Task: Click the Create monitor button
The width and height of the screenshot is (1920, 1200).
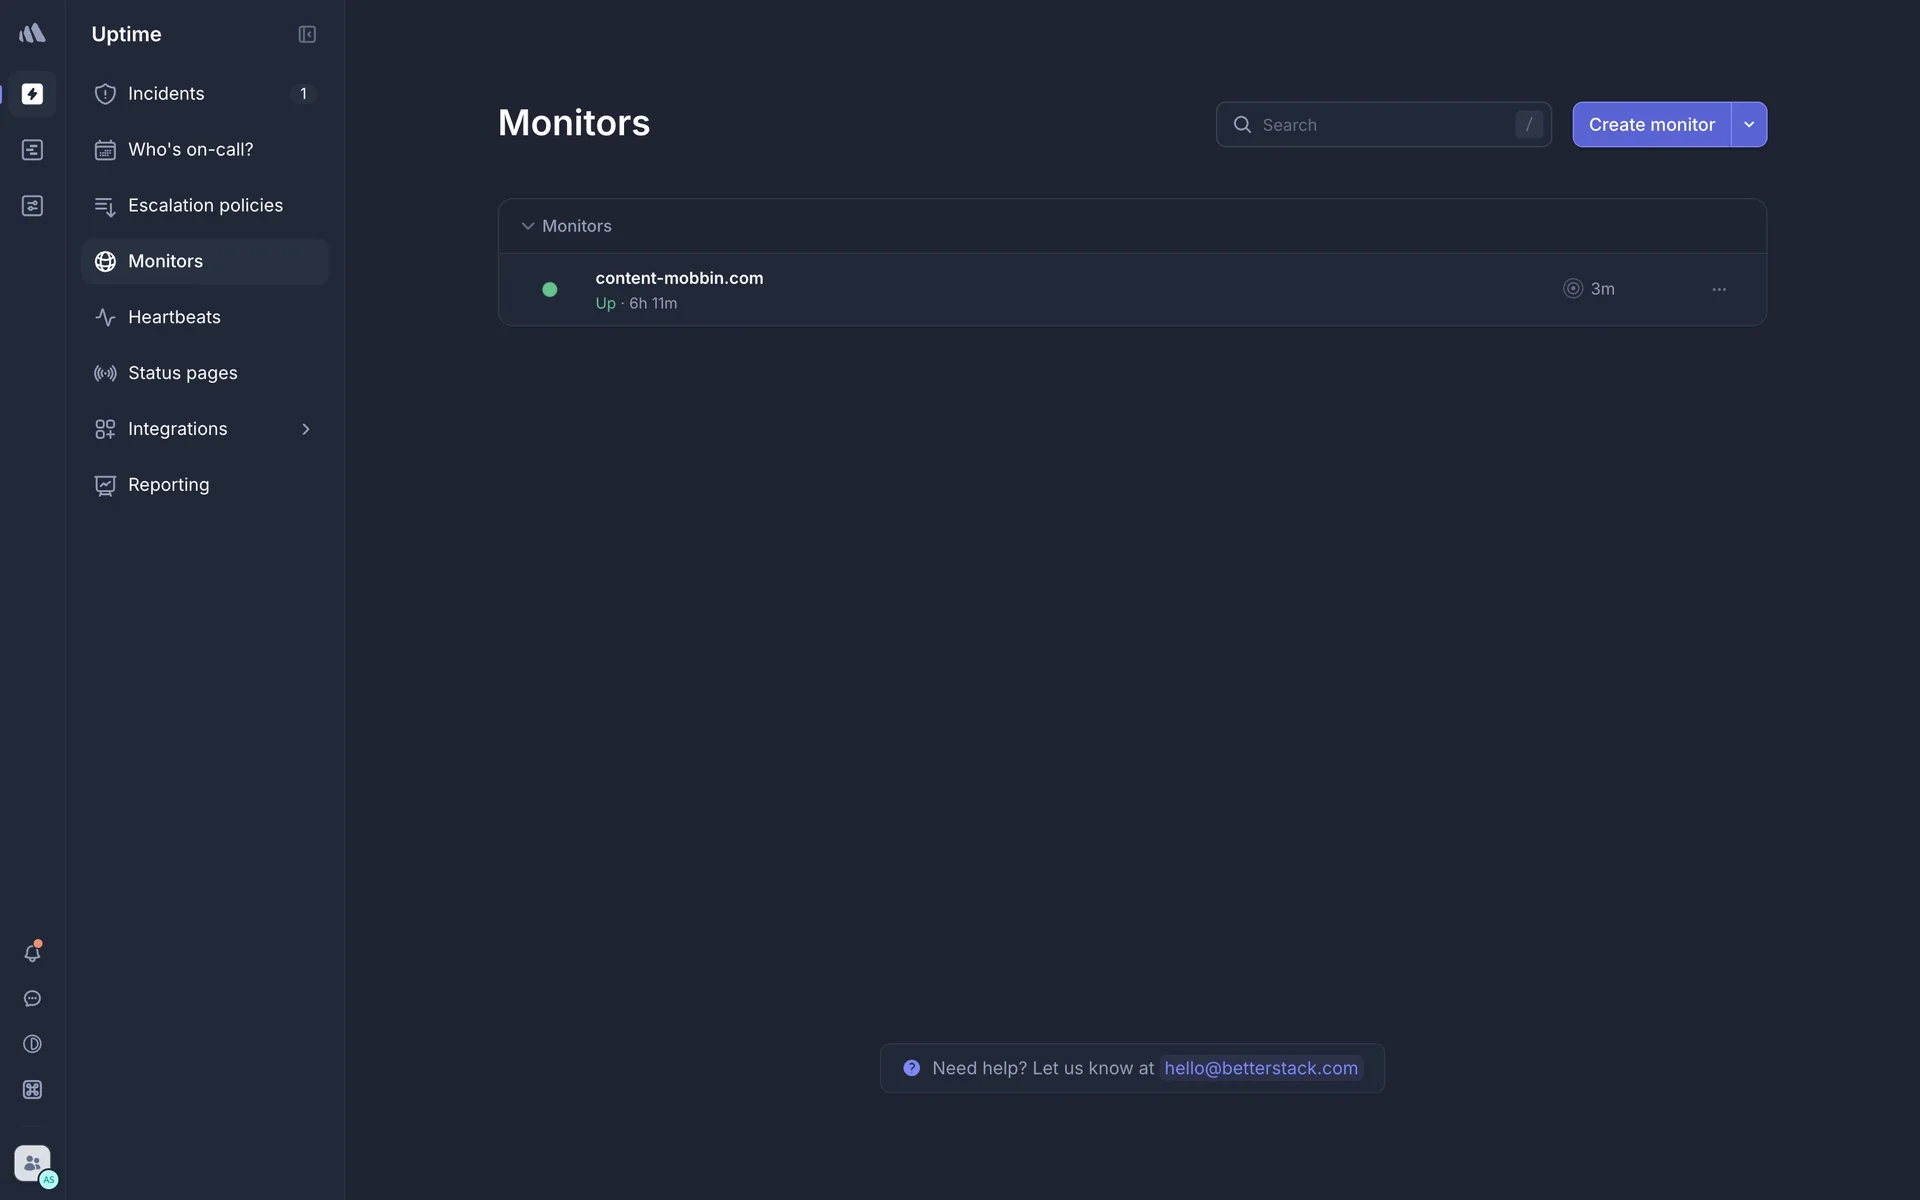Action: point(1651,125)
